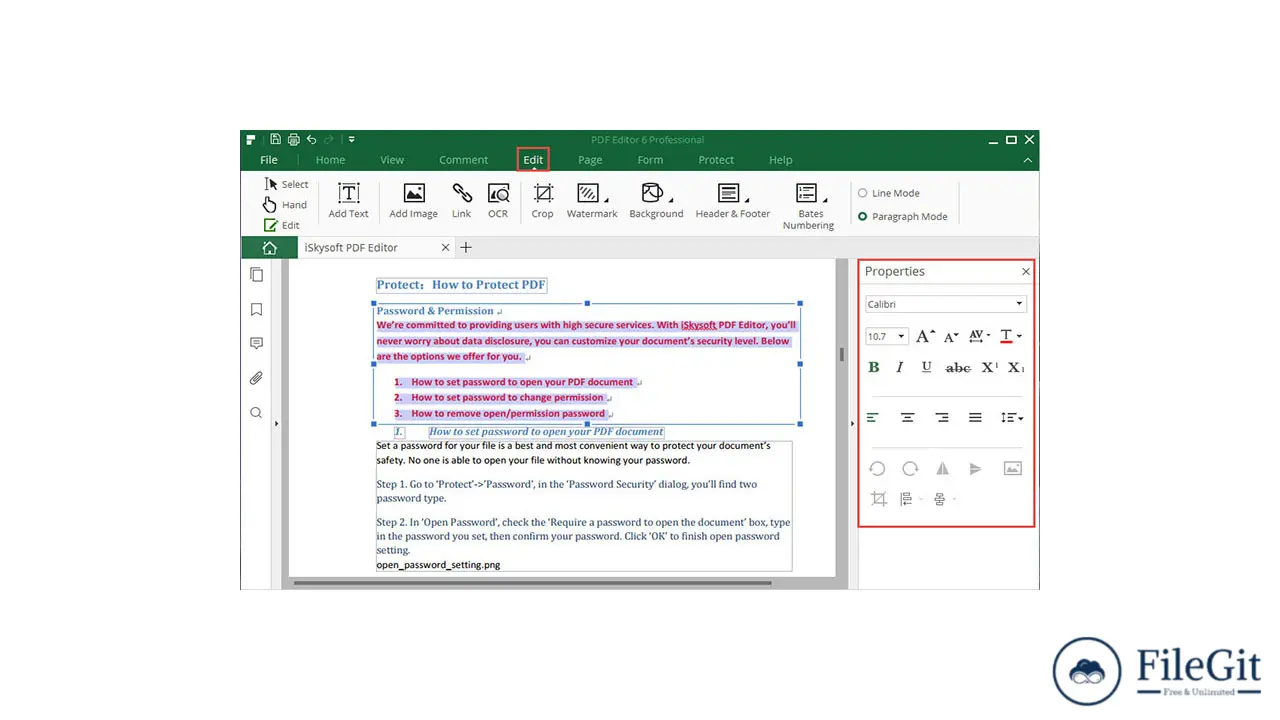Open the File menu
Viewport: 1280px width, 720px height.
[x=269, y=160]
